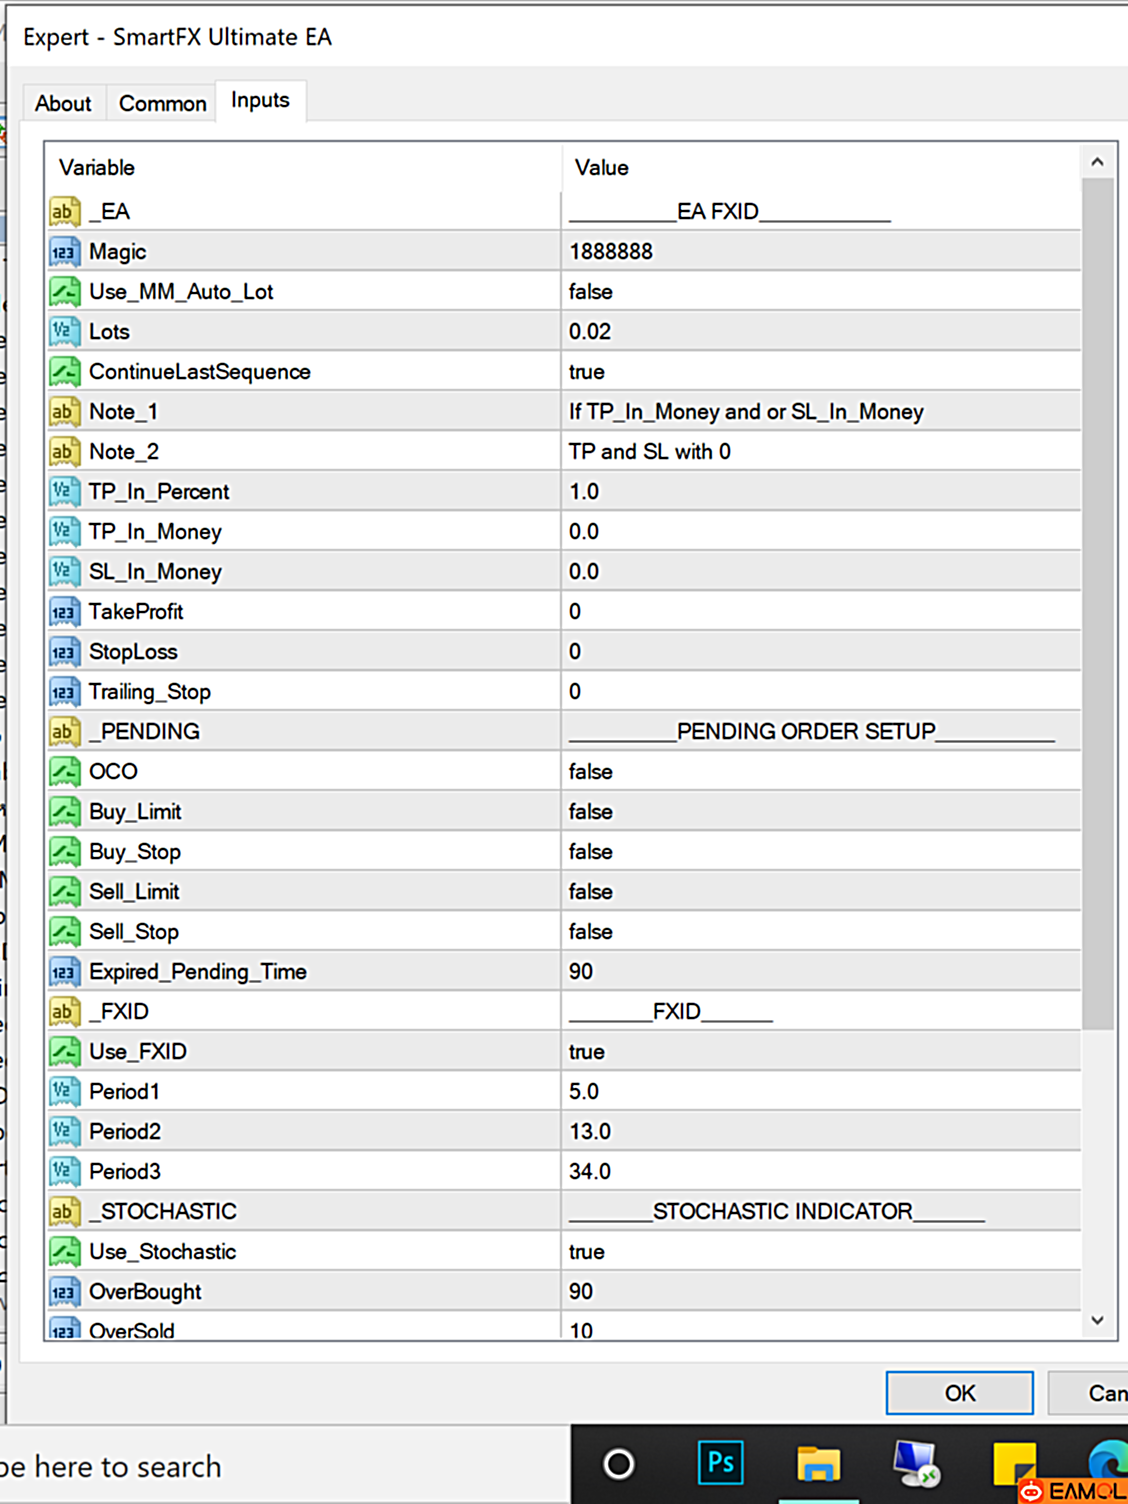Click the double icon beside SL_In_Money

(x=64, y=571)
